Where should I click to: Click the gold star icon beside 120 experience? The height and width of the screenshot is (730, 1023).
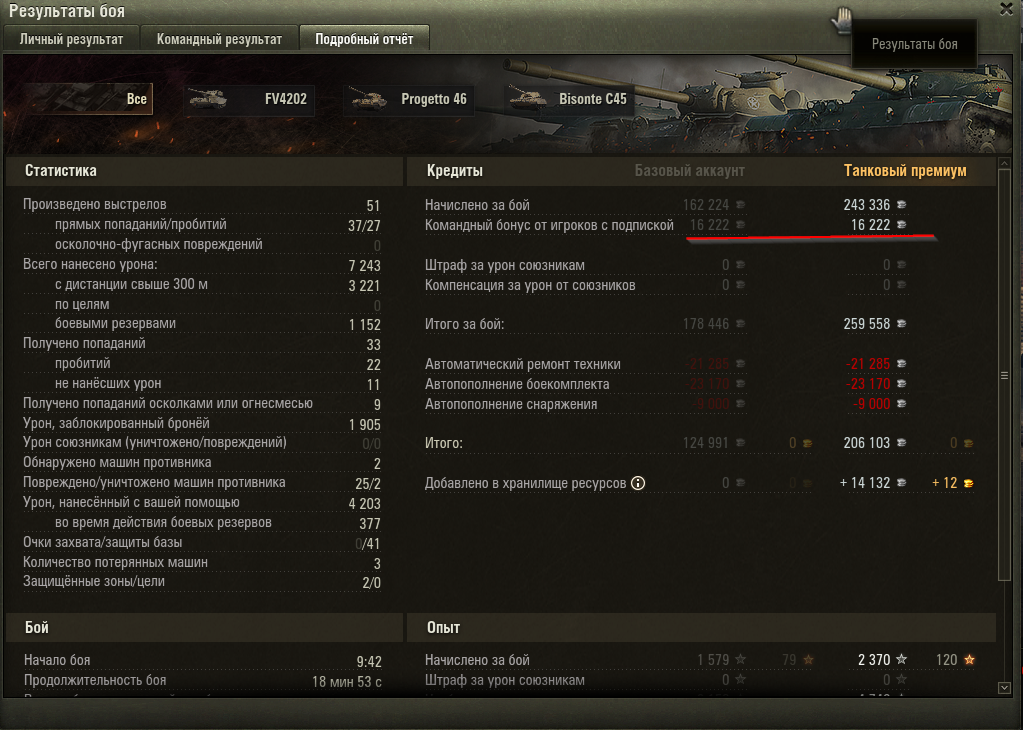[x=970, y=660]
